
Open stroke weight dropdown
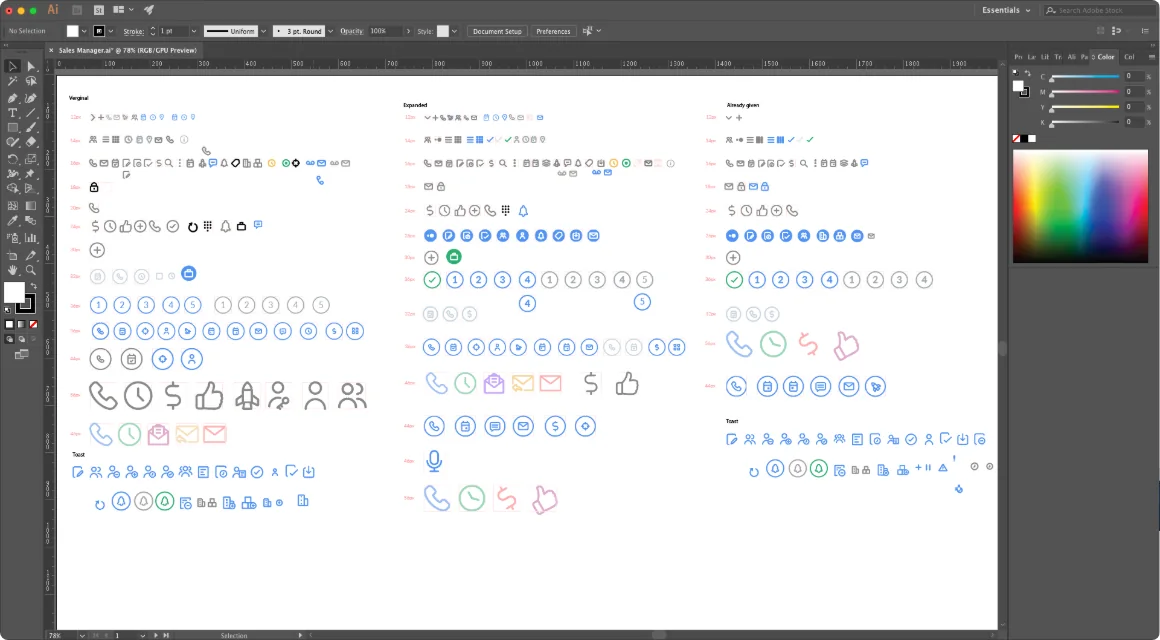pyautogui.click(x=194, y=31)
